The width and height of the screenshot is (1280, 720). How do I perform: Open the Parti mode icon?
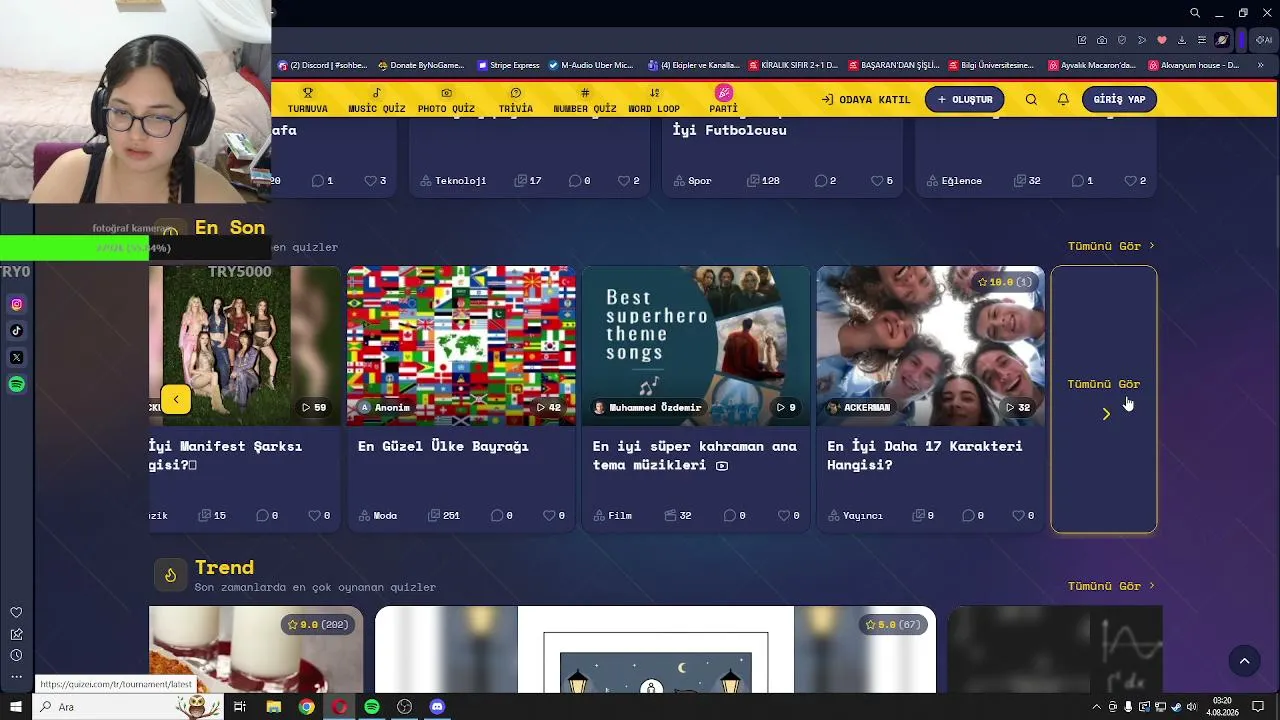click(x=724, y=100)
